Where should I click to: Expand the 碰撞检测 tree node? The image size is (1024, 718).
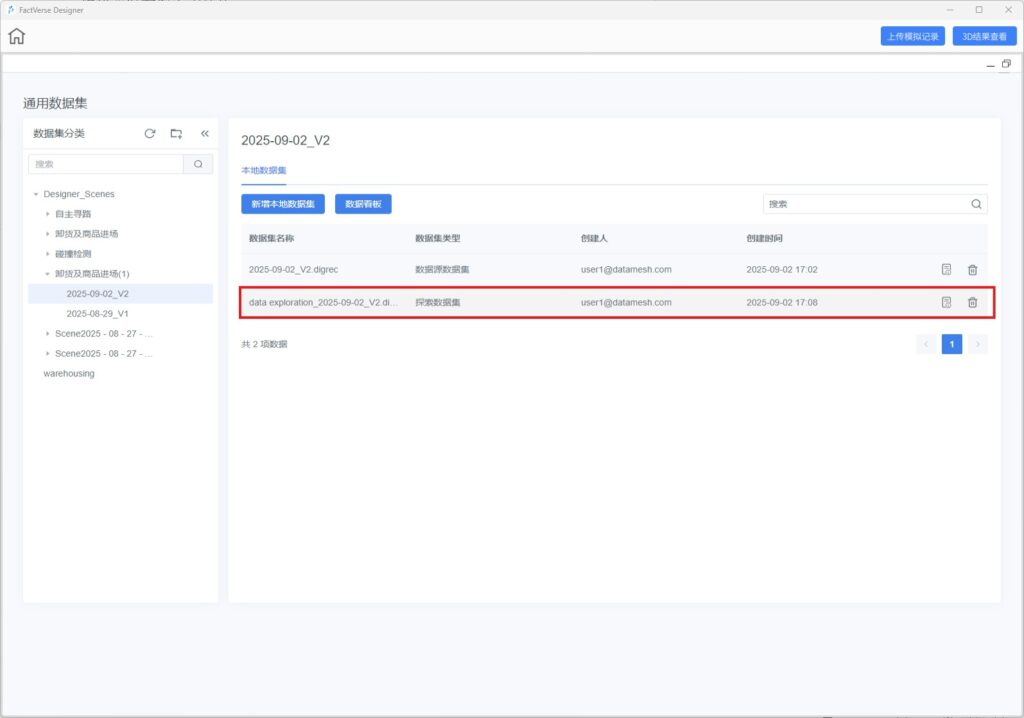click(x=48, y=254)
